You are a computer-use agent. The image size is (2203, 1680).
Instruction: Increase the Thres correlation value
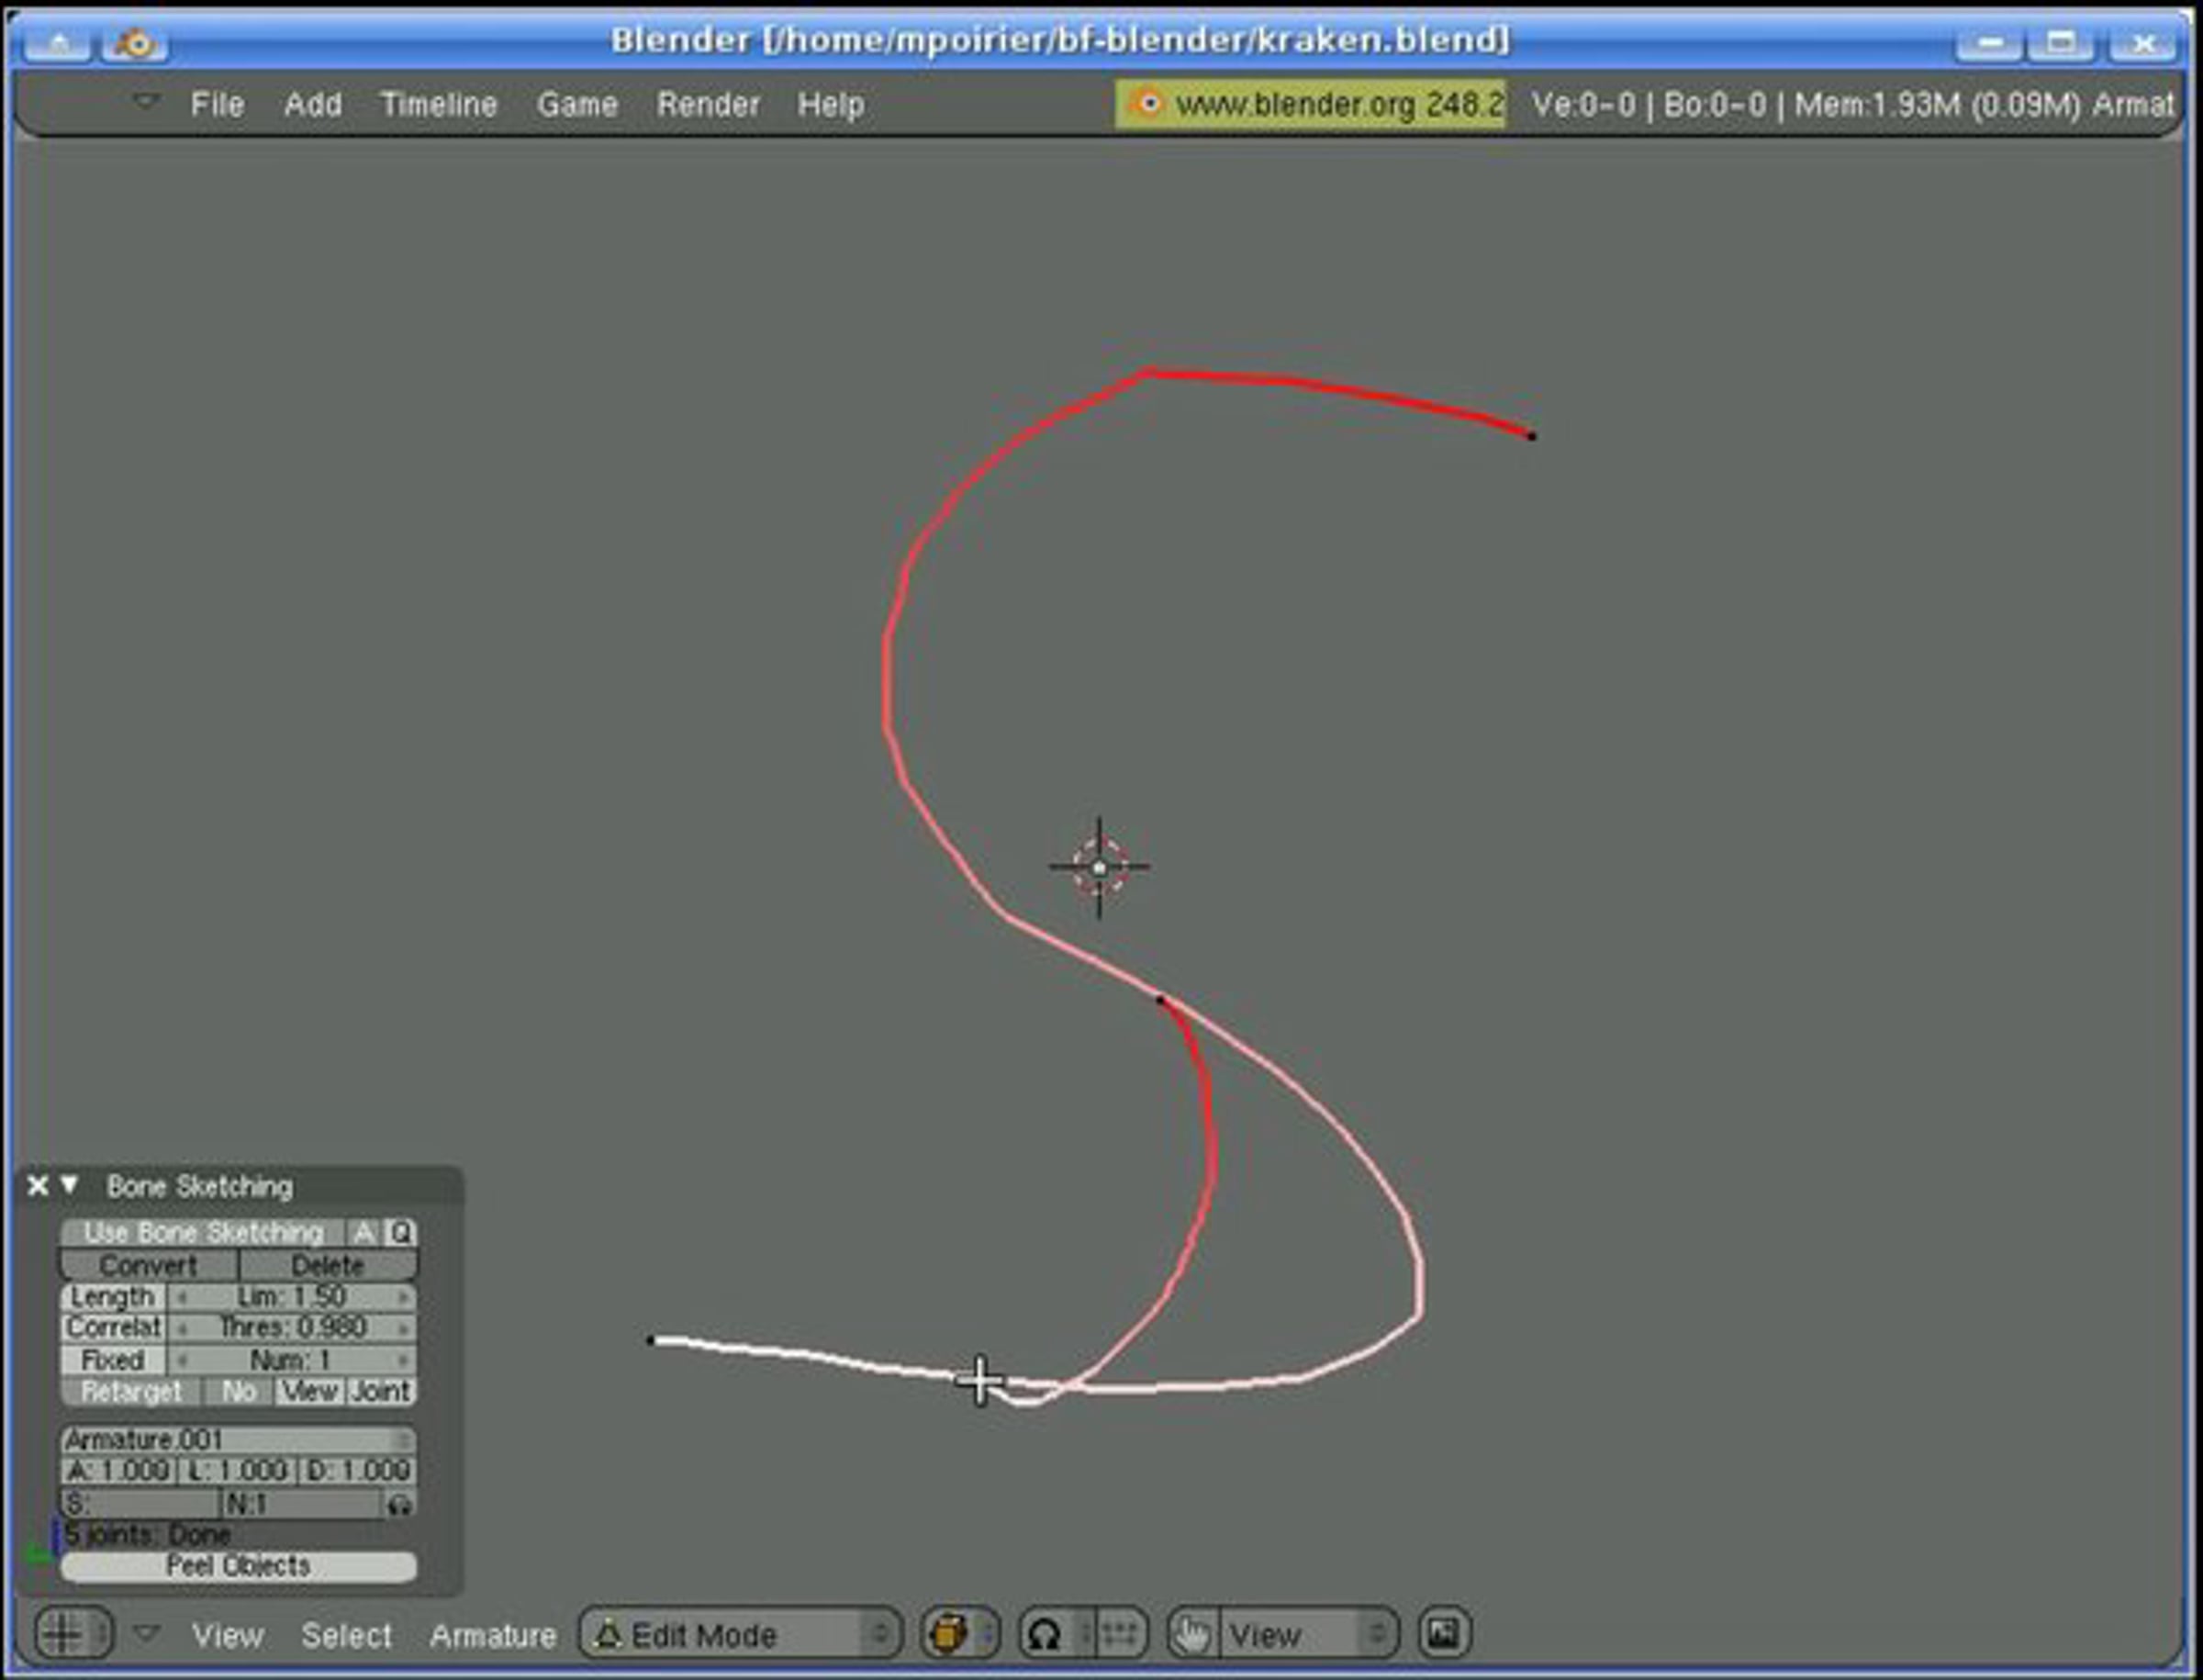403,1328
